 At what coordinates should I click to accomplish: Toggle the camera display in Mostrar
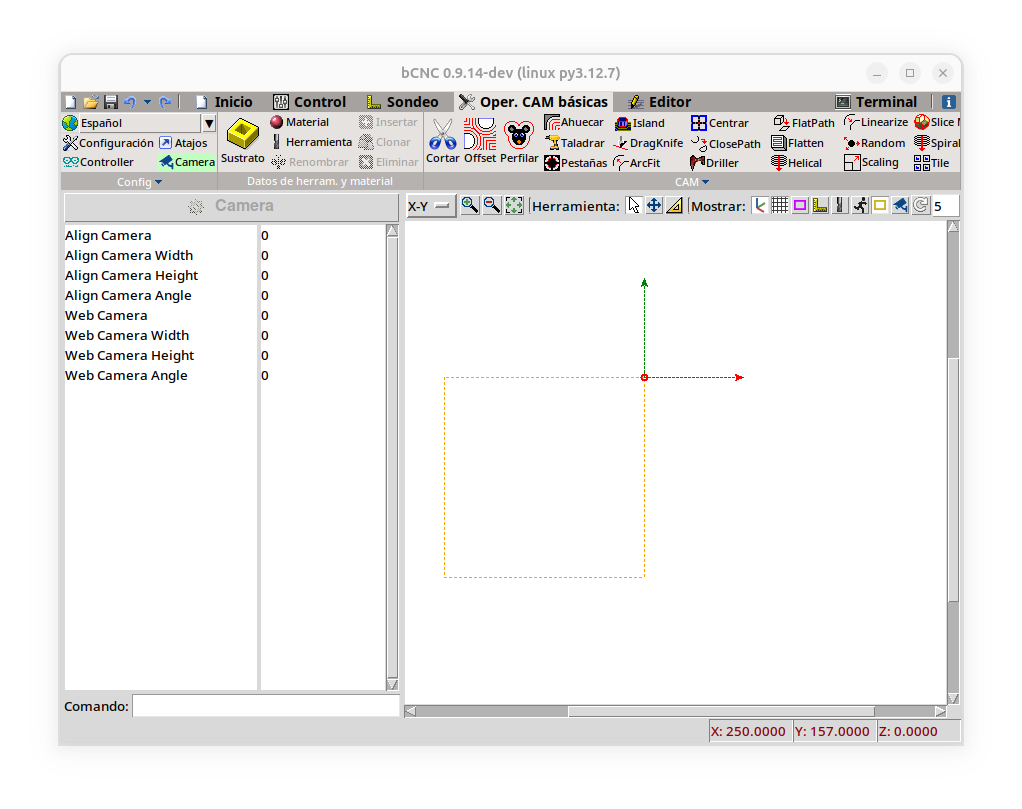pyautogui.click(x=900, y=205)
